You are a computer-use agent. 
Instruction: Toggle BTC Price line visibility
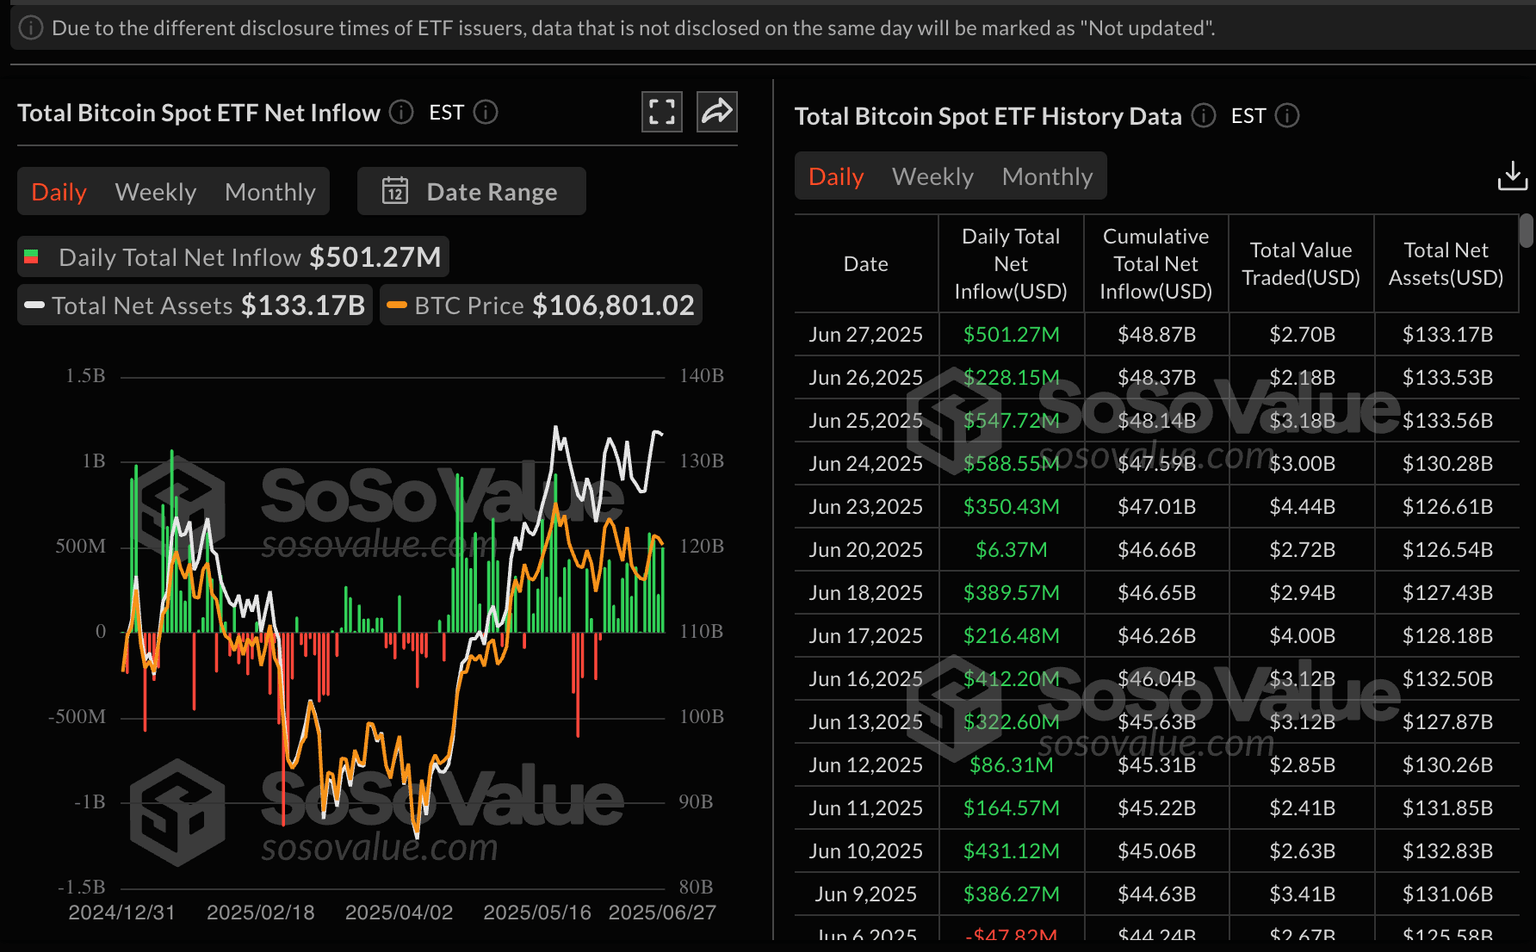coord(541,305)
